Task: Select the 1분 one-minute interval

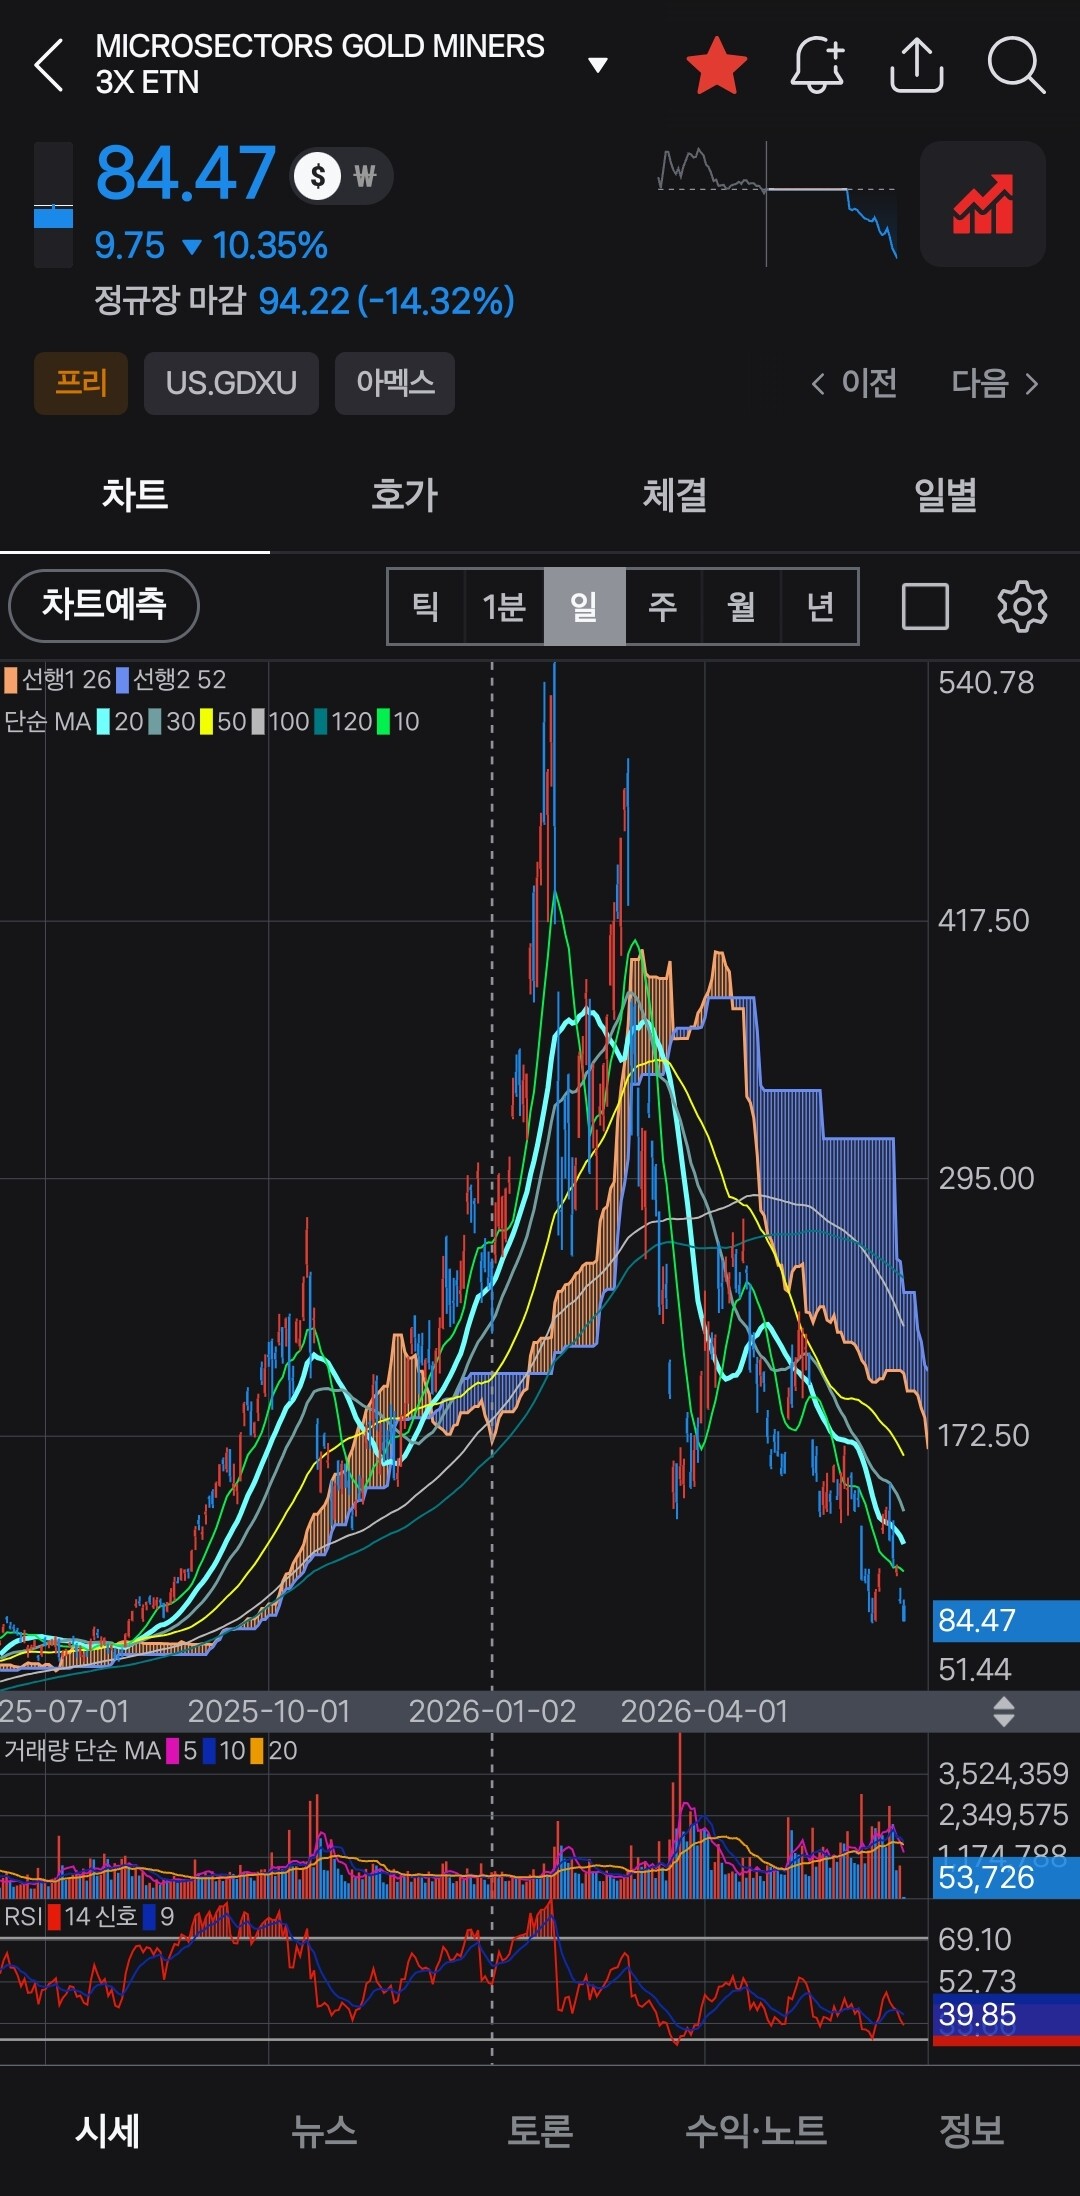Action: point(504,606)
